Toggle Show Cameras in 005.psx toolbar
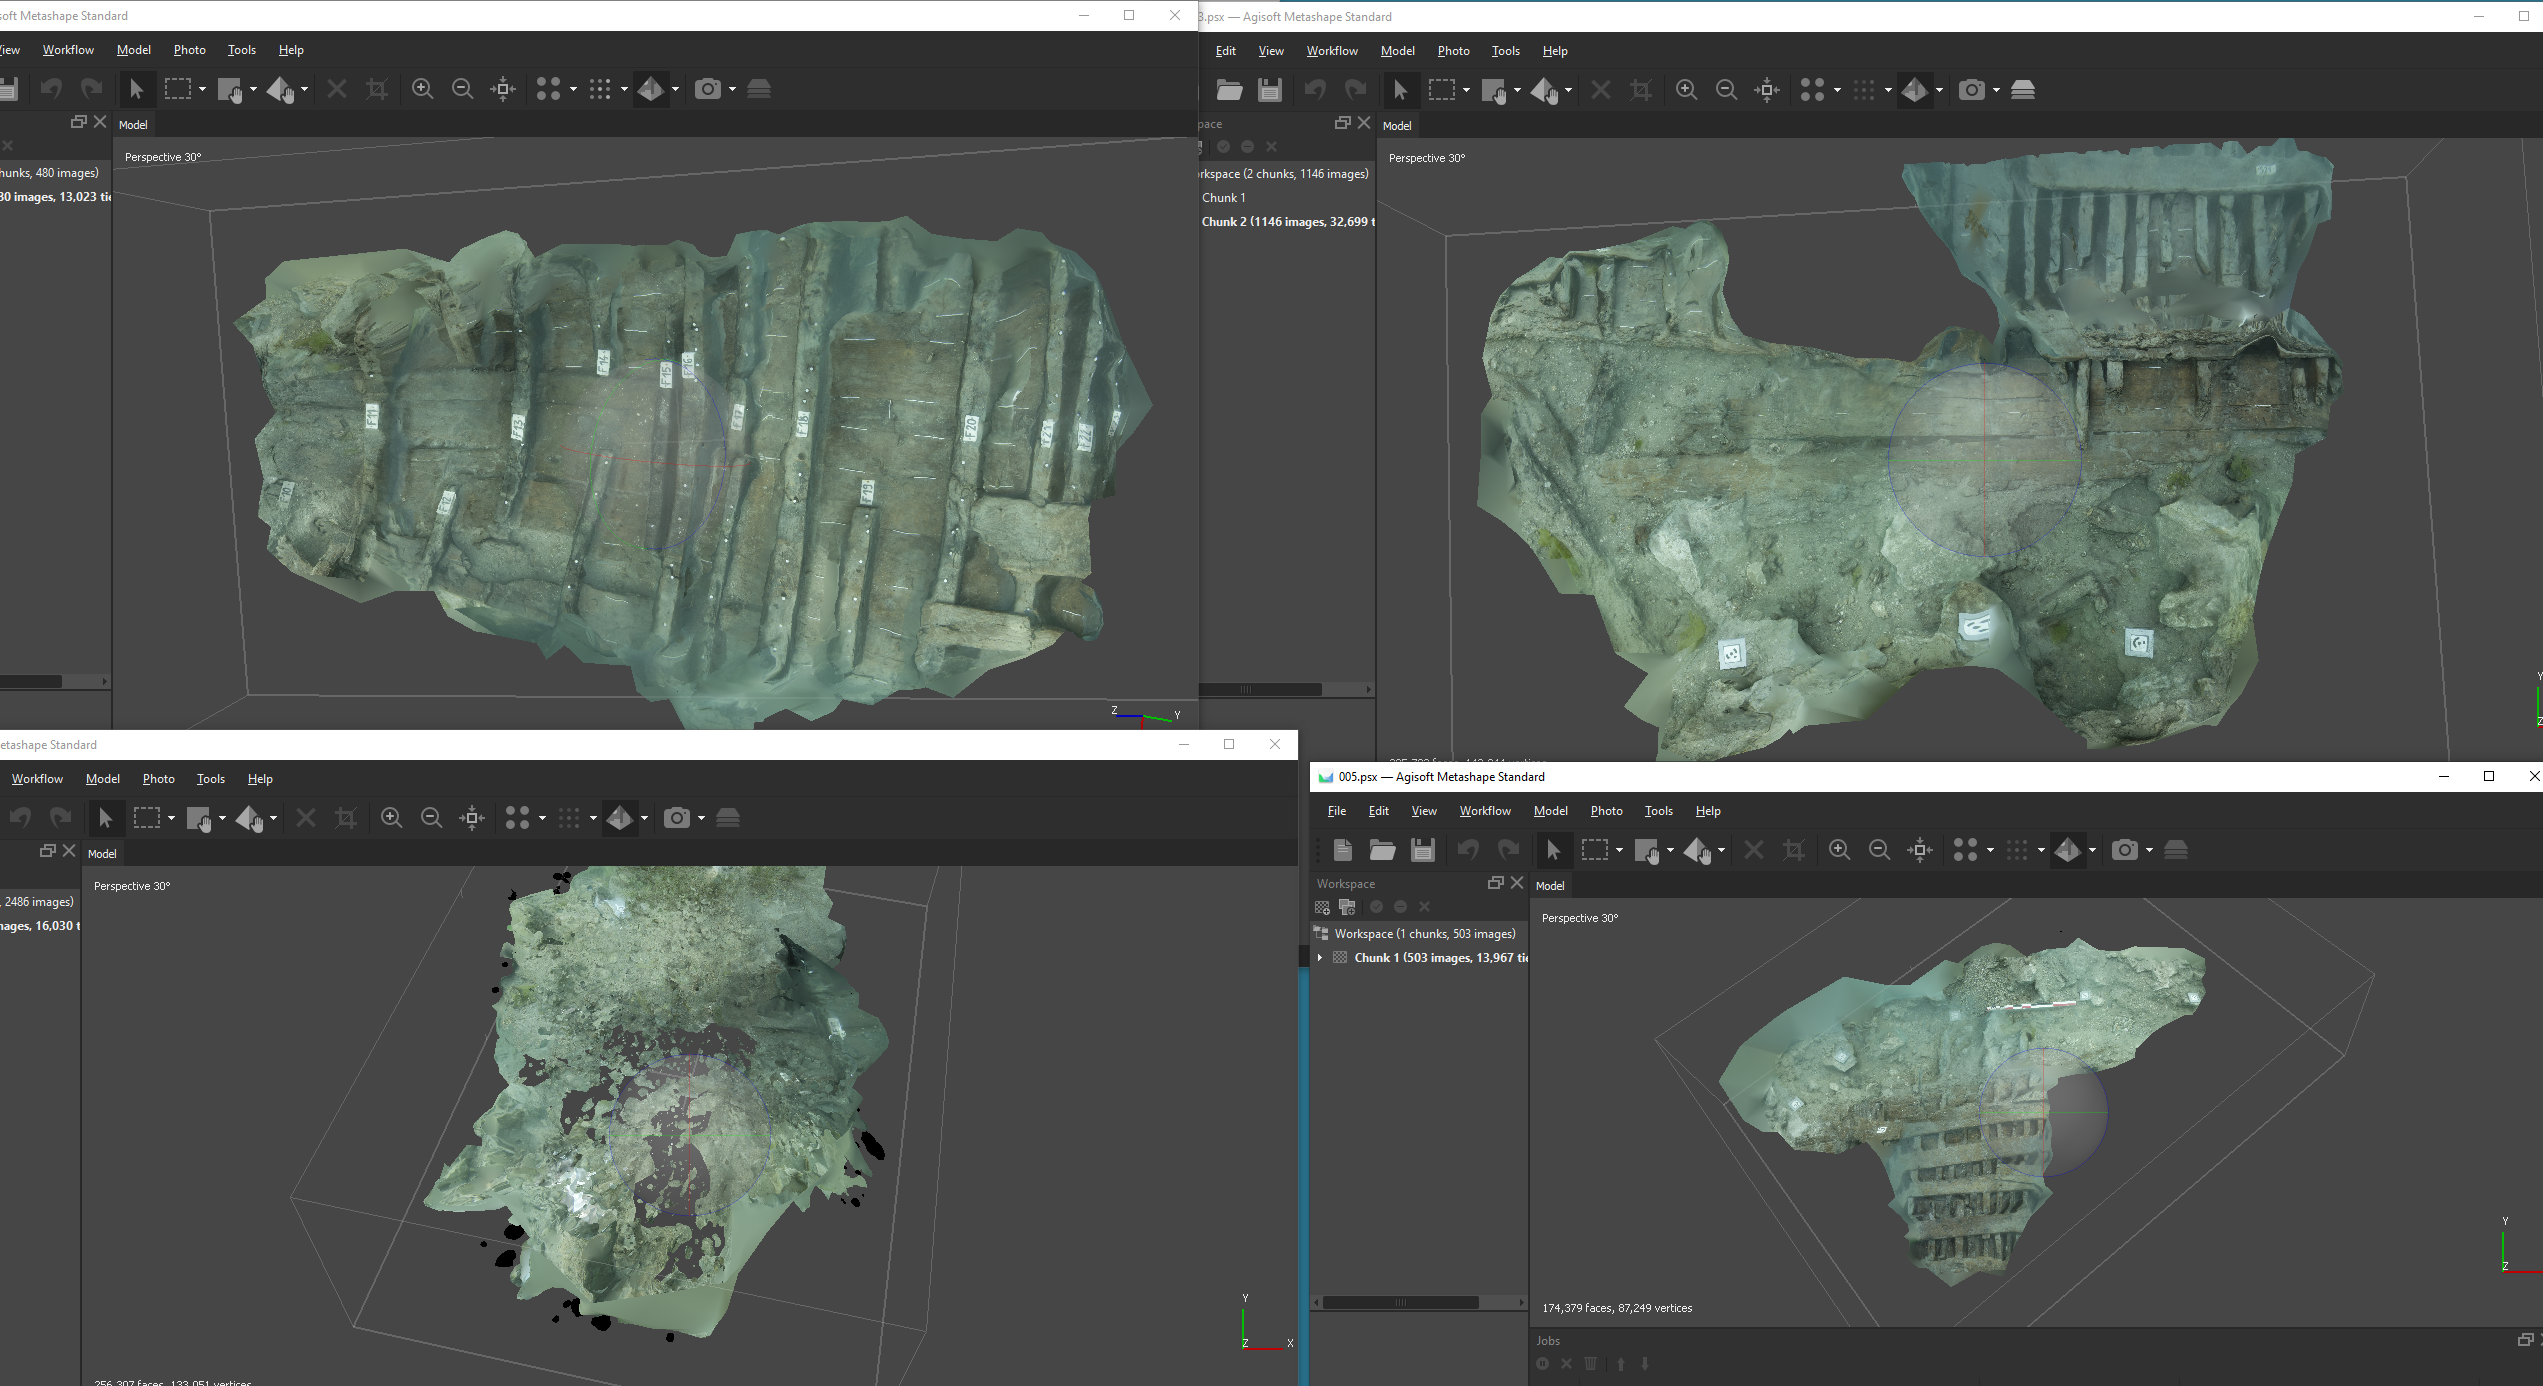This screenshot has height=1386, width=2543. pos(2124,850)
